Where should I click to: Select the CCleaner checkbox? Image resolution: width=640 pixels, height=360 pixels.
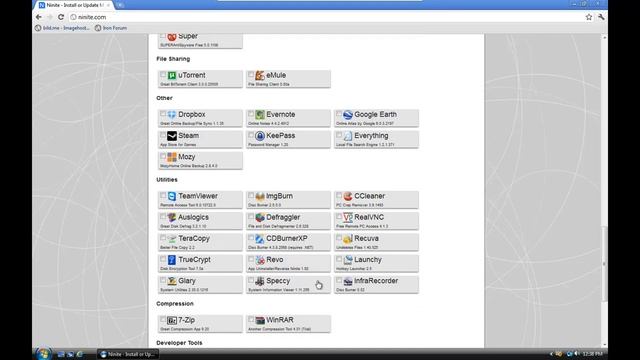[x=339, y=195]
